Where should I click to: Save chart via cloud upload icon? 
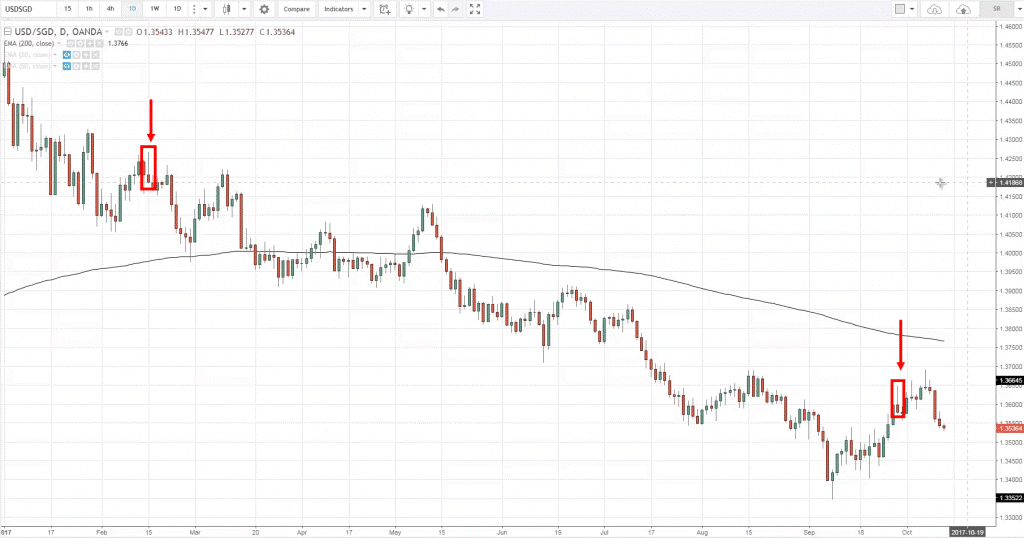coord(964,9)
